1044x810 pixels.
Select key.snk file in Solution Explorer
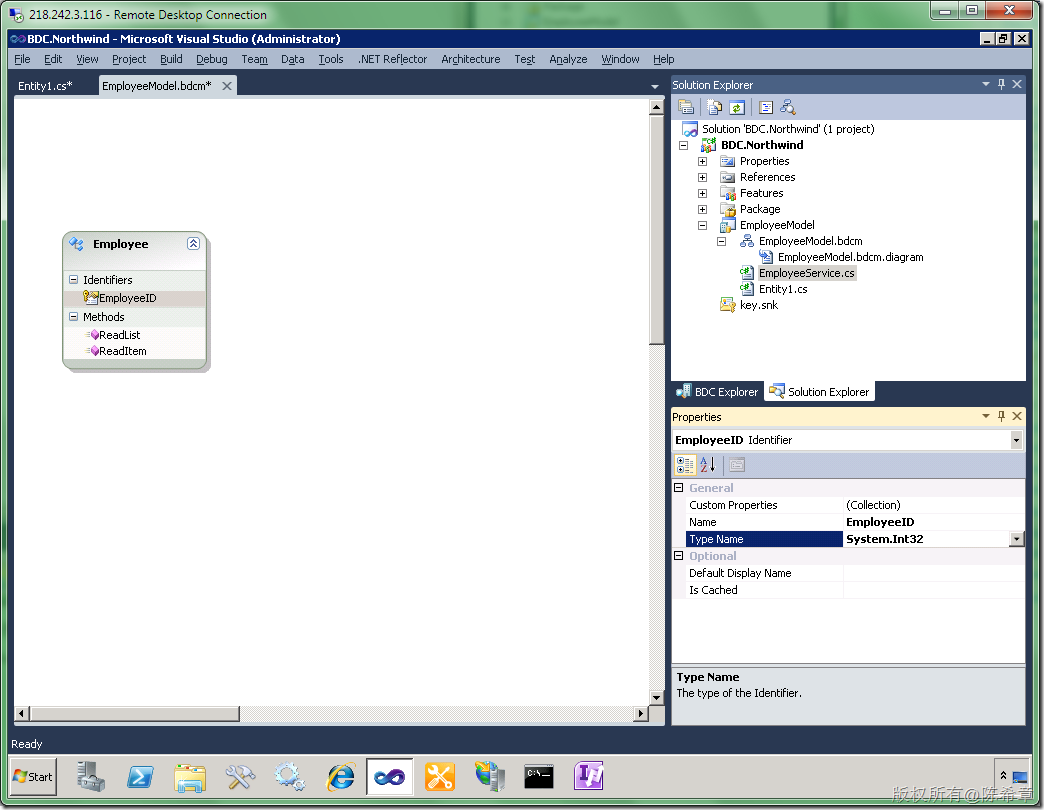759,305
